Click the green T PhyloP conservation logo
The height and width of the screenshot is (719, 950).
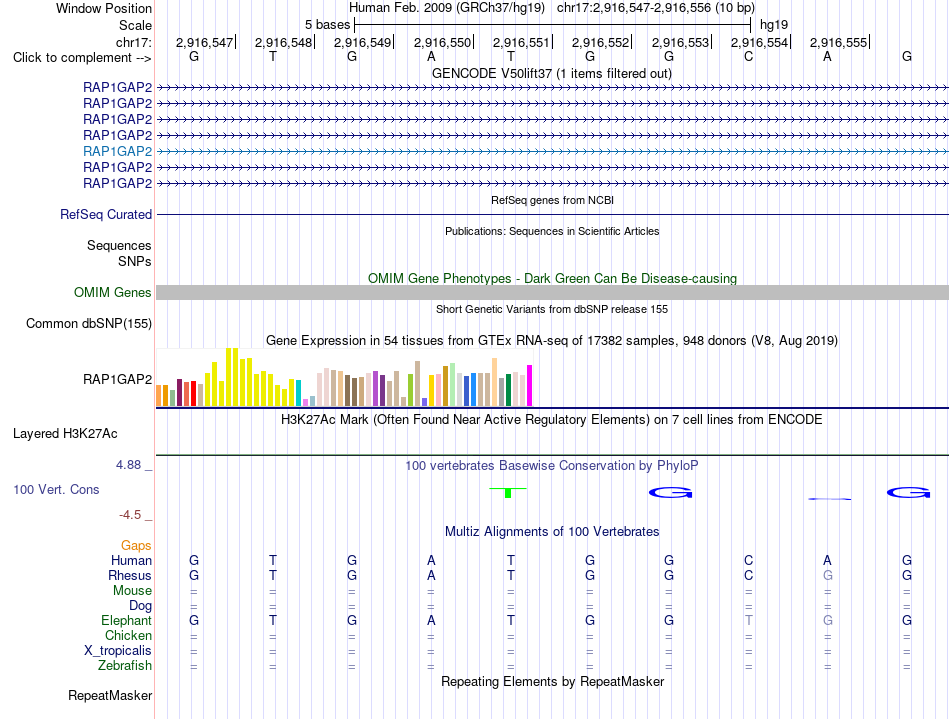tap(508, 492)
